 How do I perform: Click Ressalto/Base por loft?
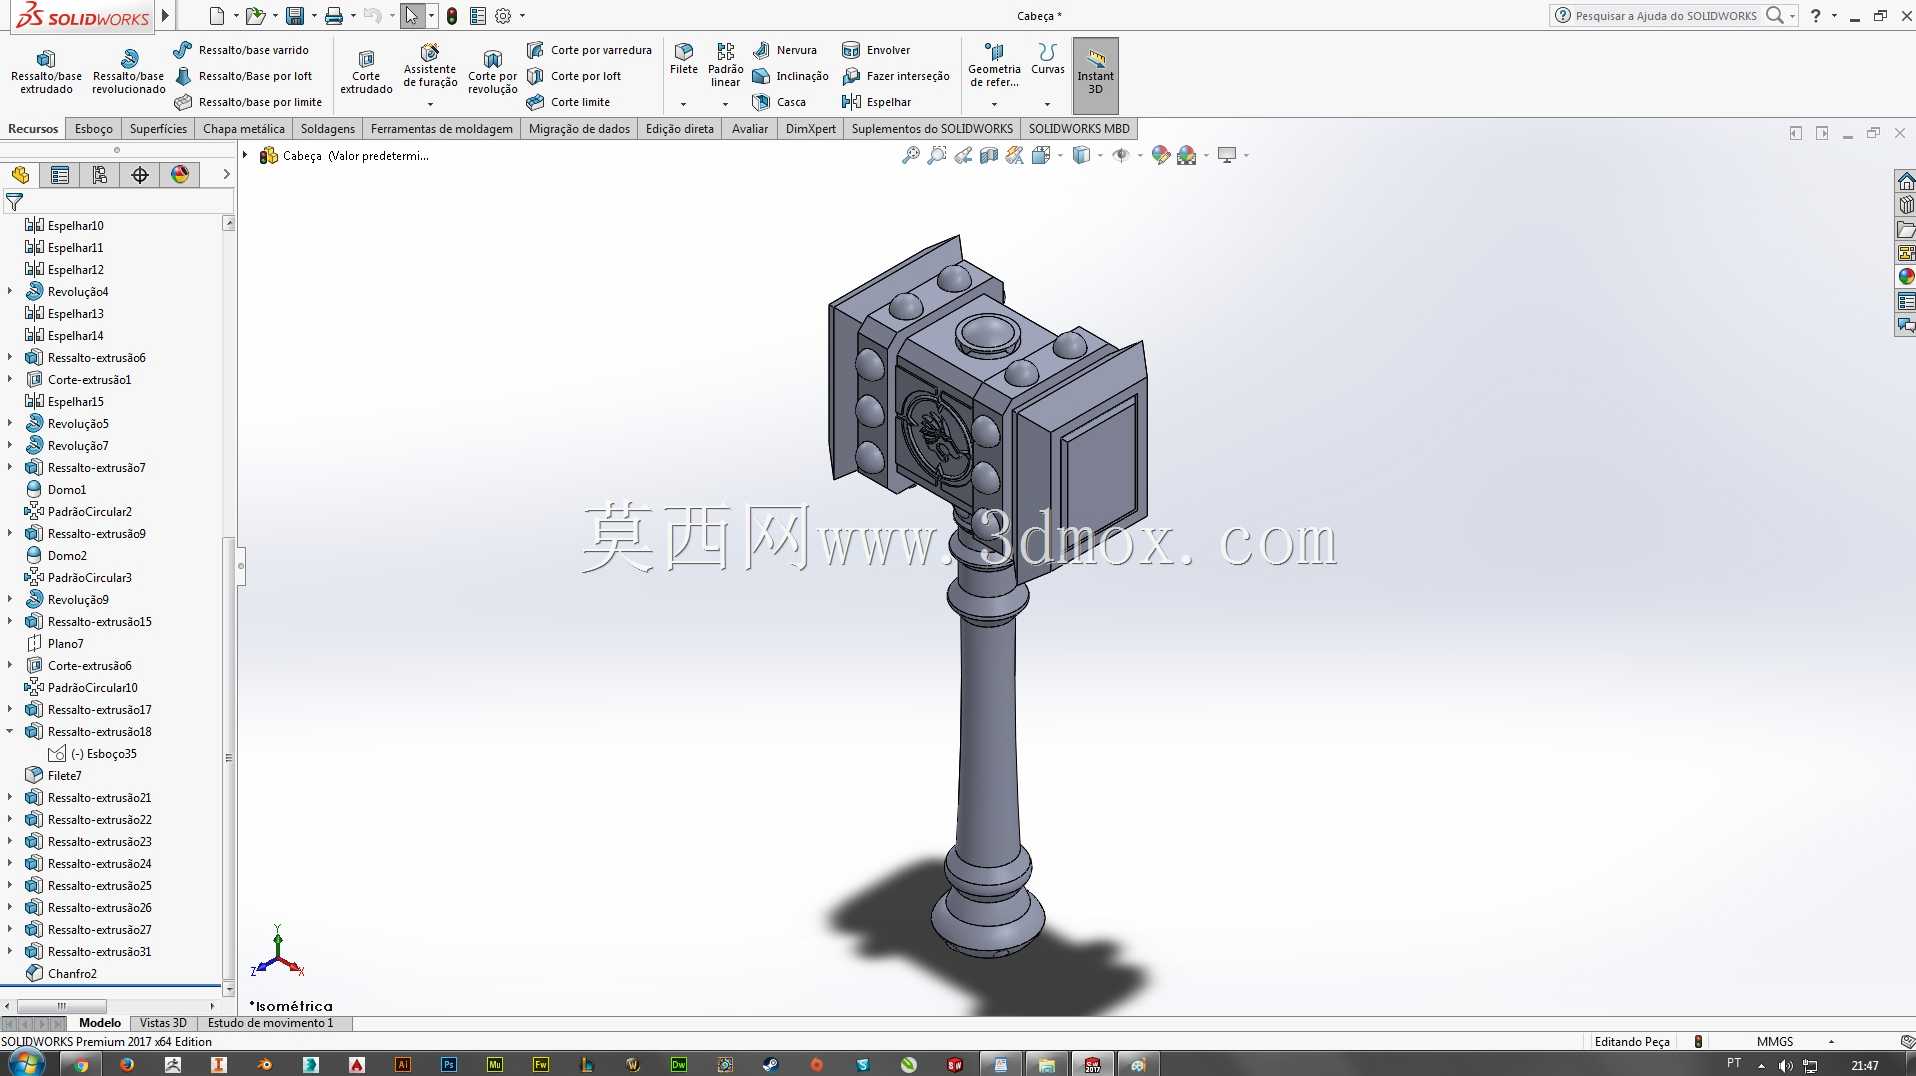[243, 76]
